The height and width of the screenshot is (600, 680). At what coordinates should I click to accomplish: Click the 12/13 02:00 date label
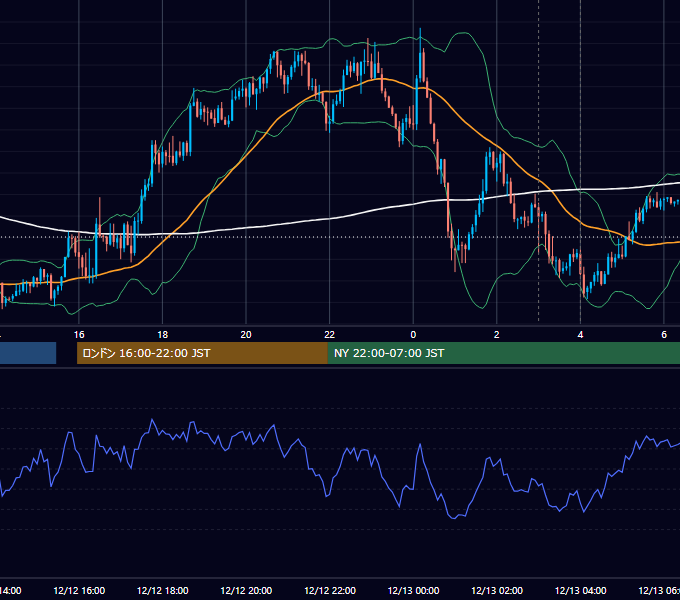(497, 590)
